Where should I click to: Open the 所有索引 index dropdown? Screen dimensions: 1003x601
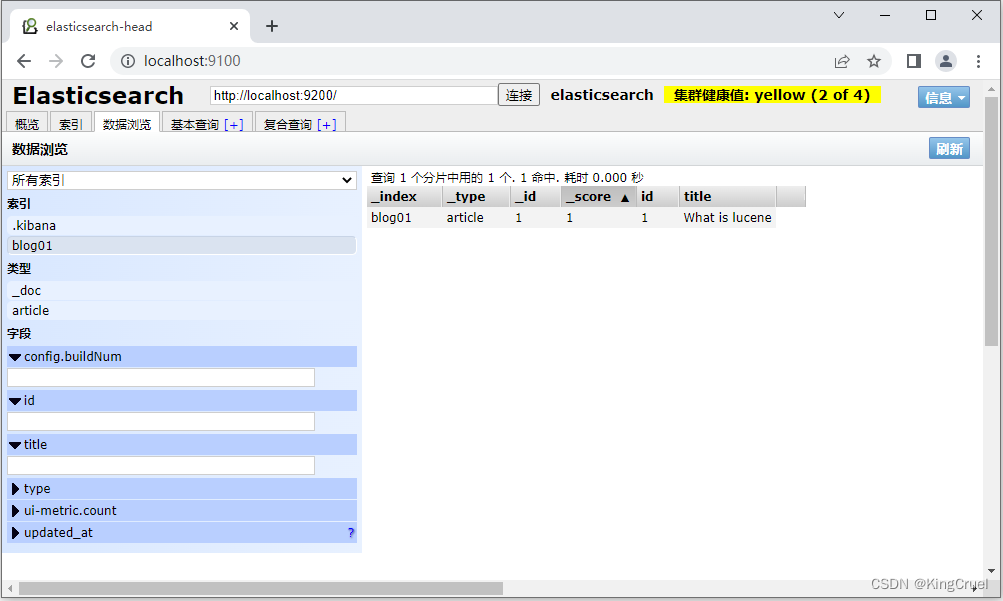182,180
